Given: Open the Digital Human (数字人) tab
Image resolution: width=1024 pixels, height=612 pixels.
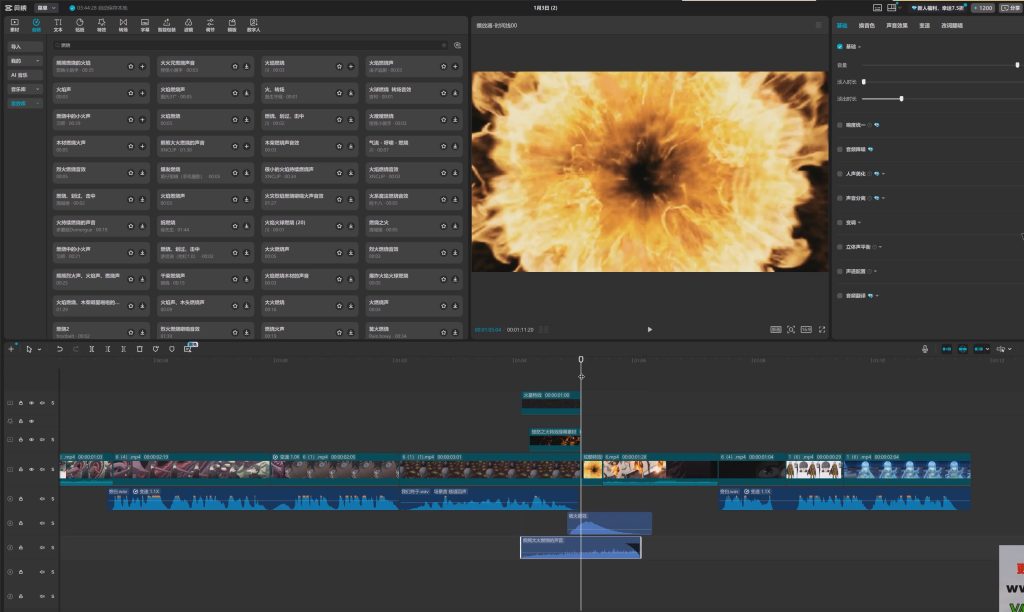Looking at the screenshot, I should coord(254,25).
